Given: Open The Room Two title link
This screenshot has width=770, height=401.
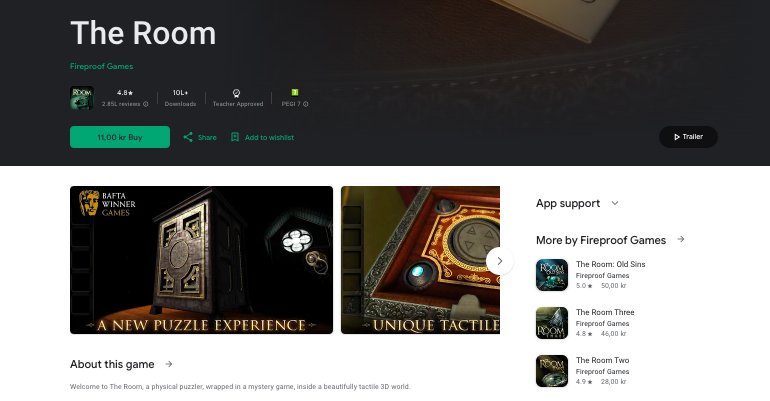Looking at the screenshot, I should (602, 360).
